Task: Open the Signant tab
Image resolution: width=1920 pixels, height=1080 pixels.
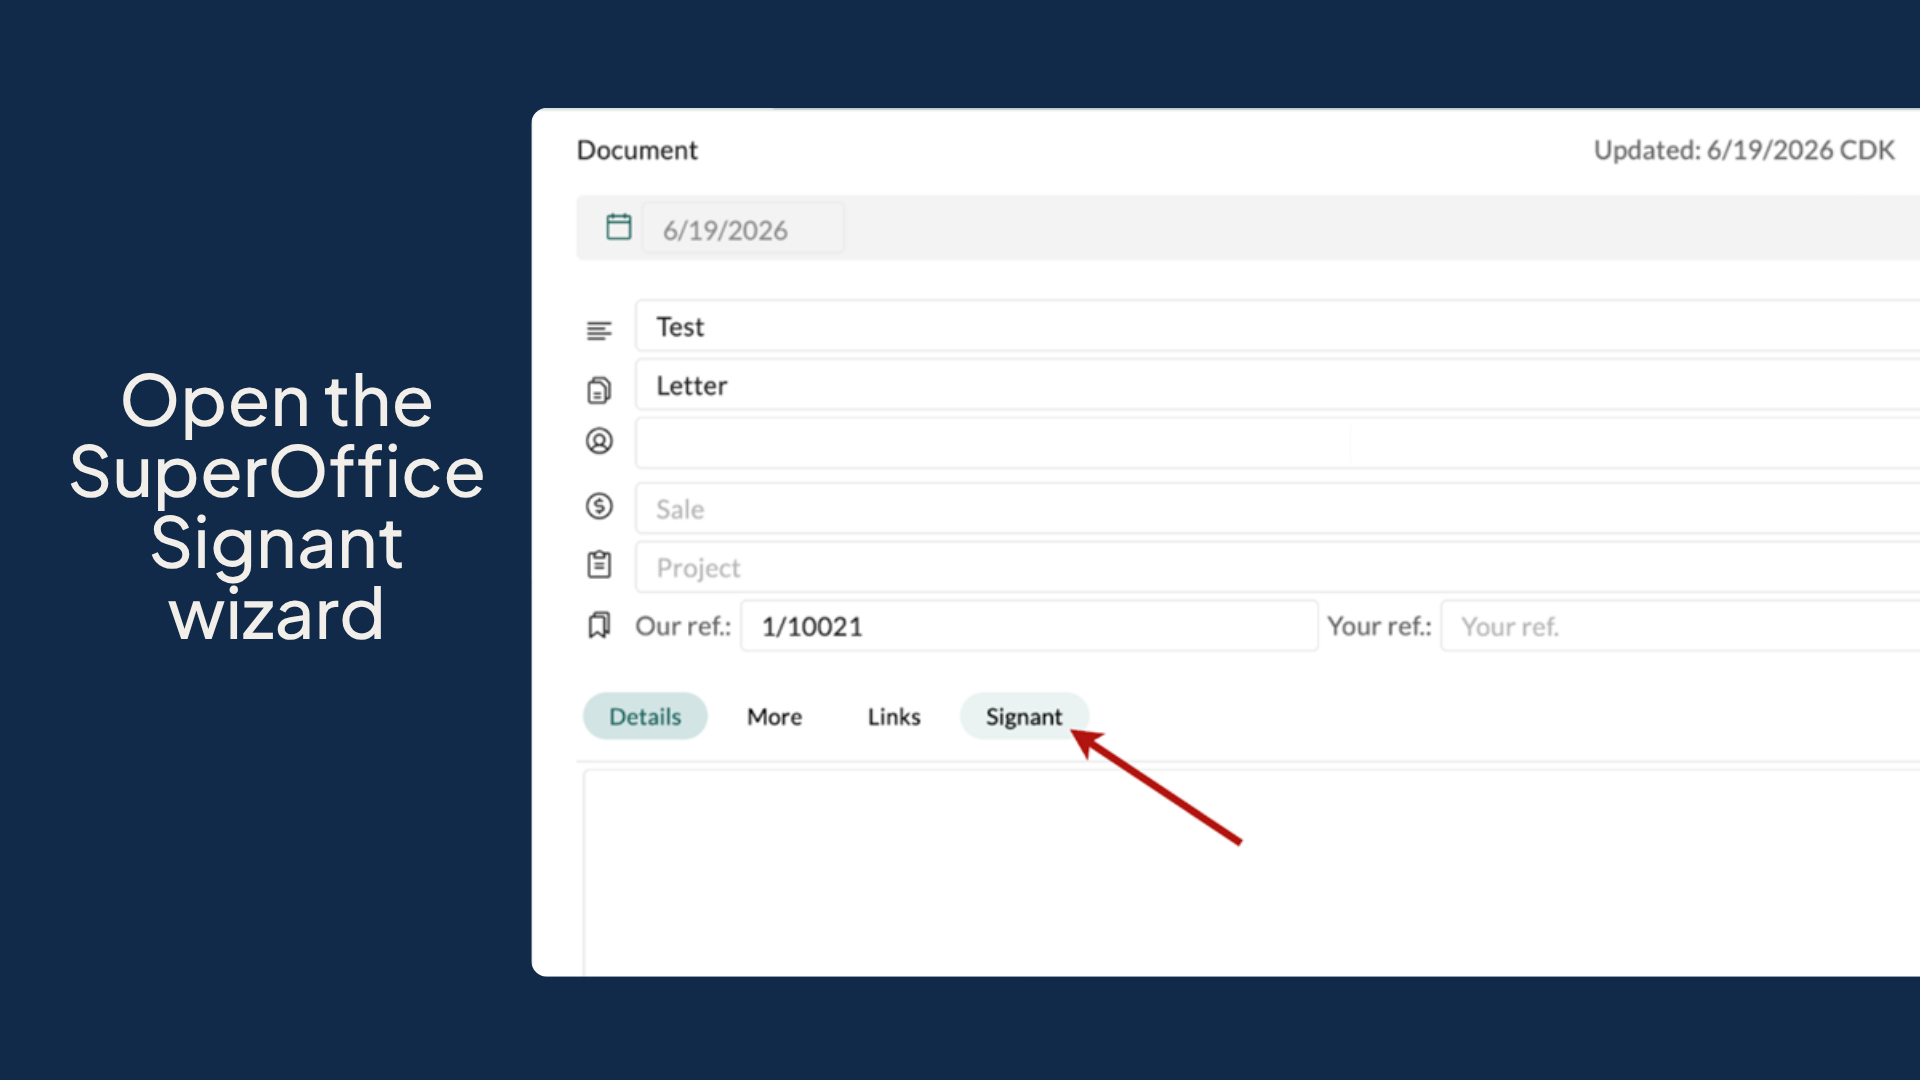Action: pyautogui.click(x=1024, y=716)
